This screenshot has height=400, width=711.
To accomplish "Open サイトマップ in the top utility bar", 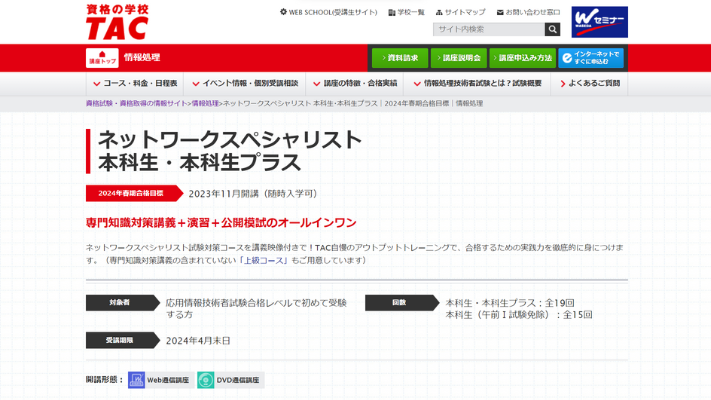I will pyautogui.click(x=460, y=12).
